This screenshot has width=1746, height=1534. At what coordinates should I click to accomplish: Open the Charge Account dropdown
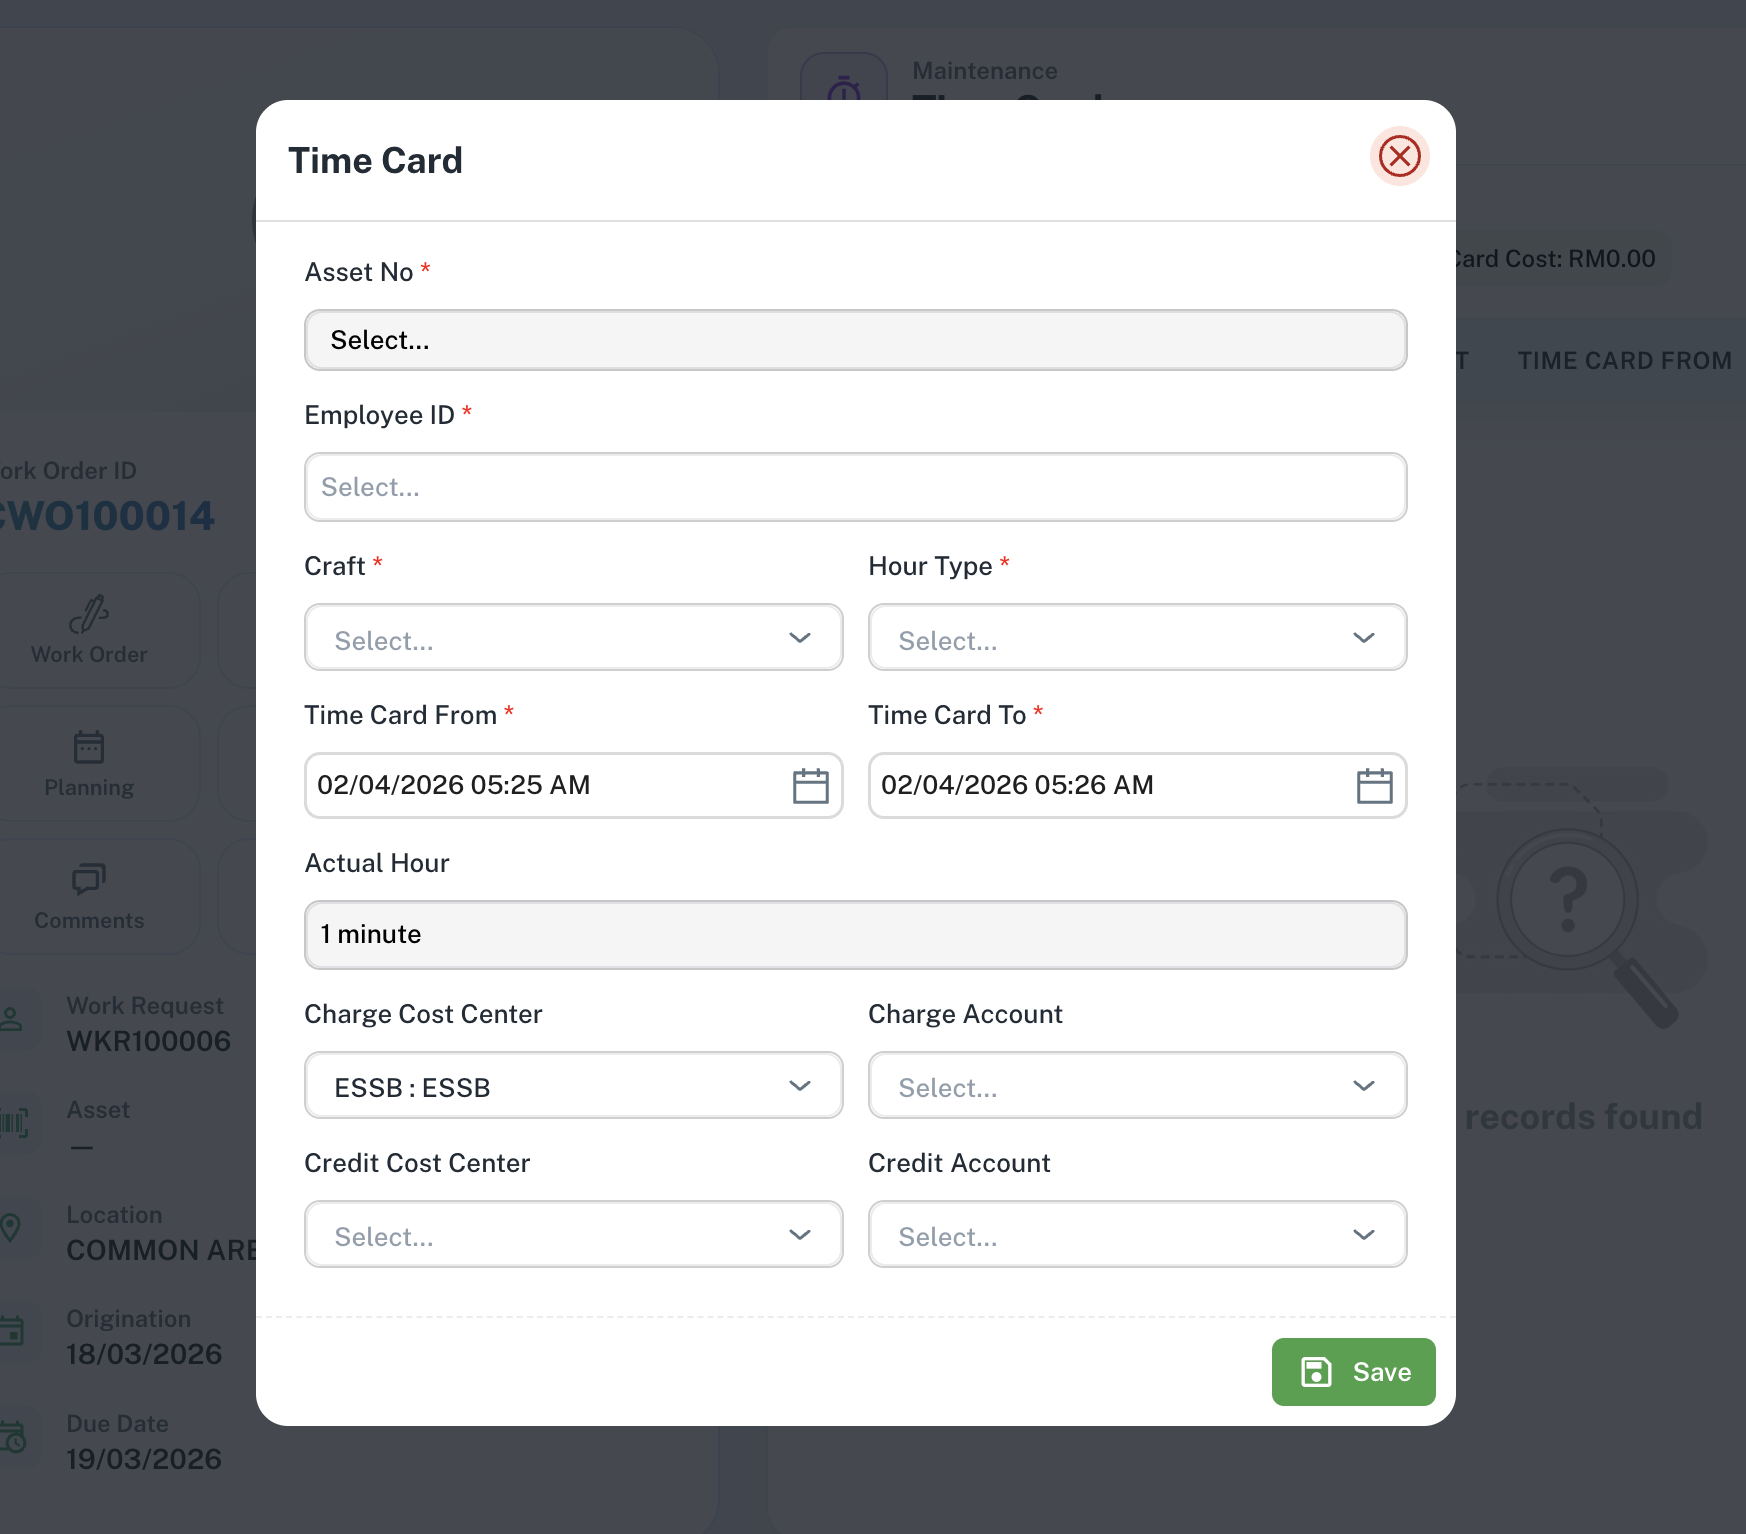(1137, 1086)
